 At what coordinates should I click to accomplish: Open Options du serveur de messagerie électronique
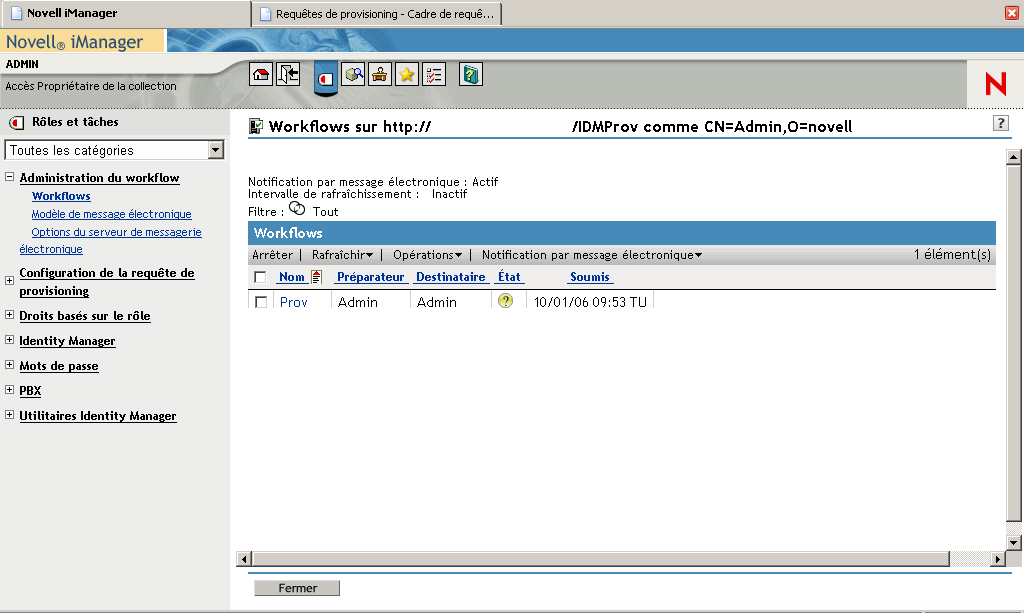point(110,240)
